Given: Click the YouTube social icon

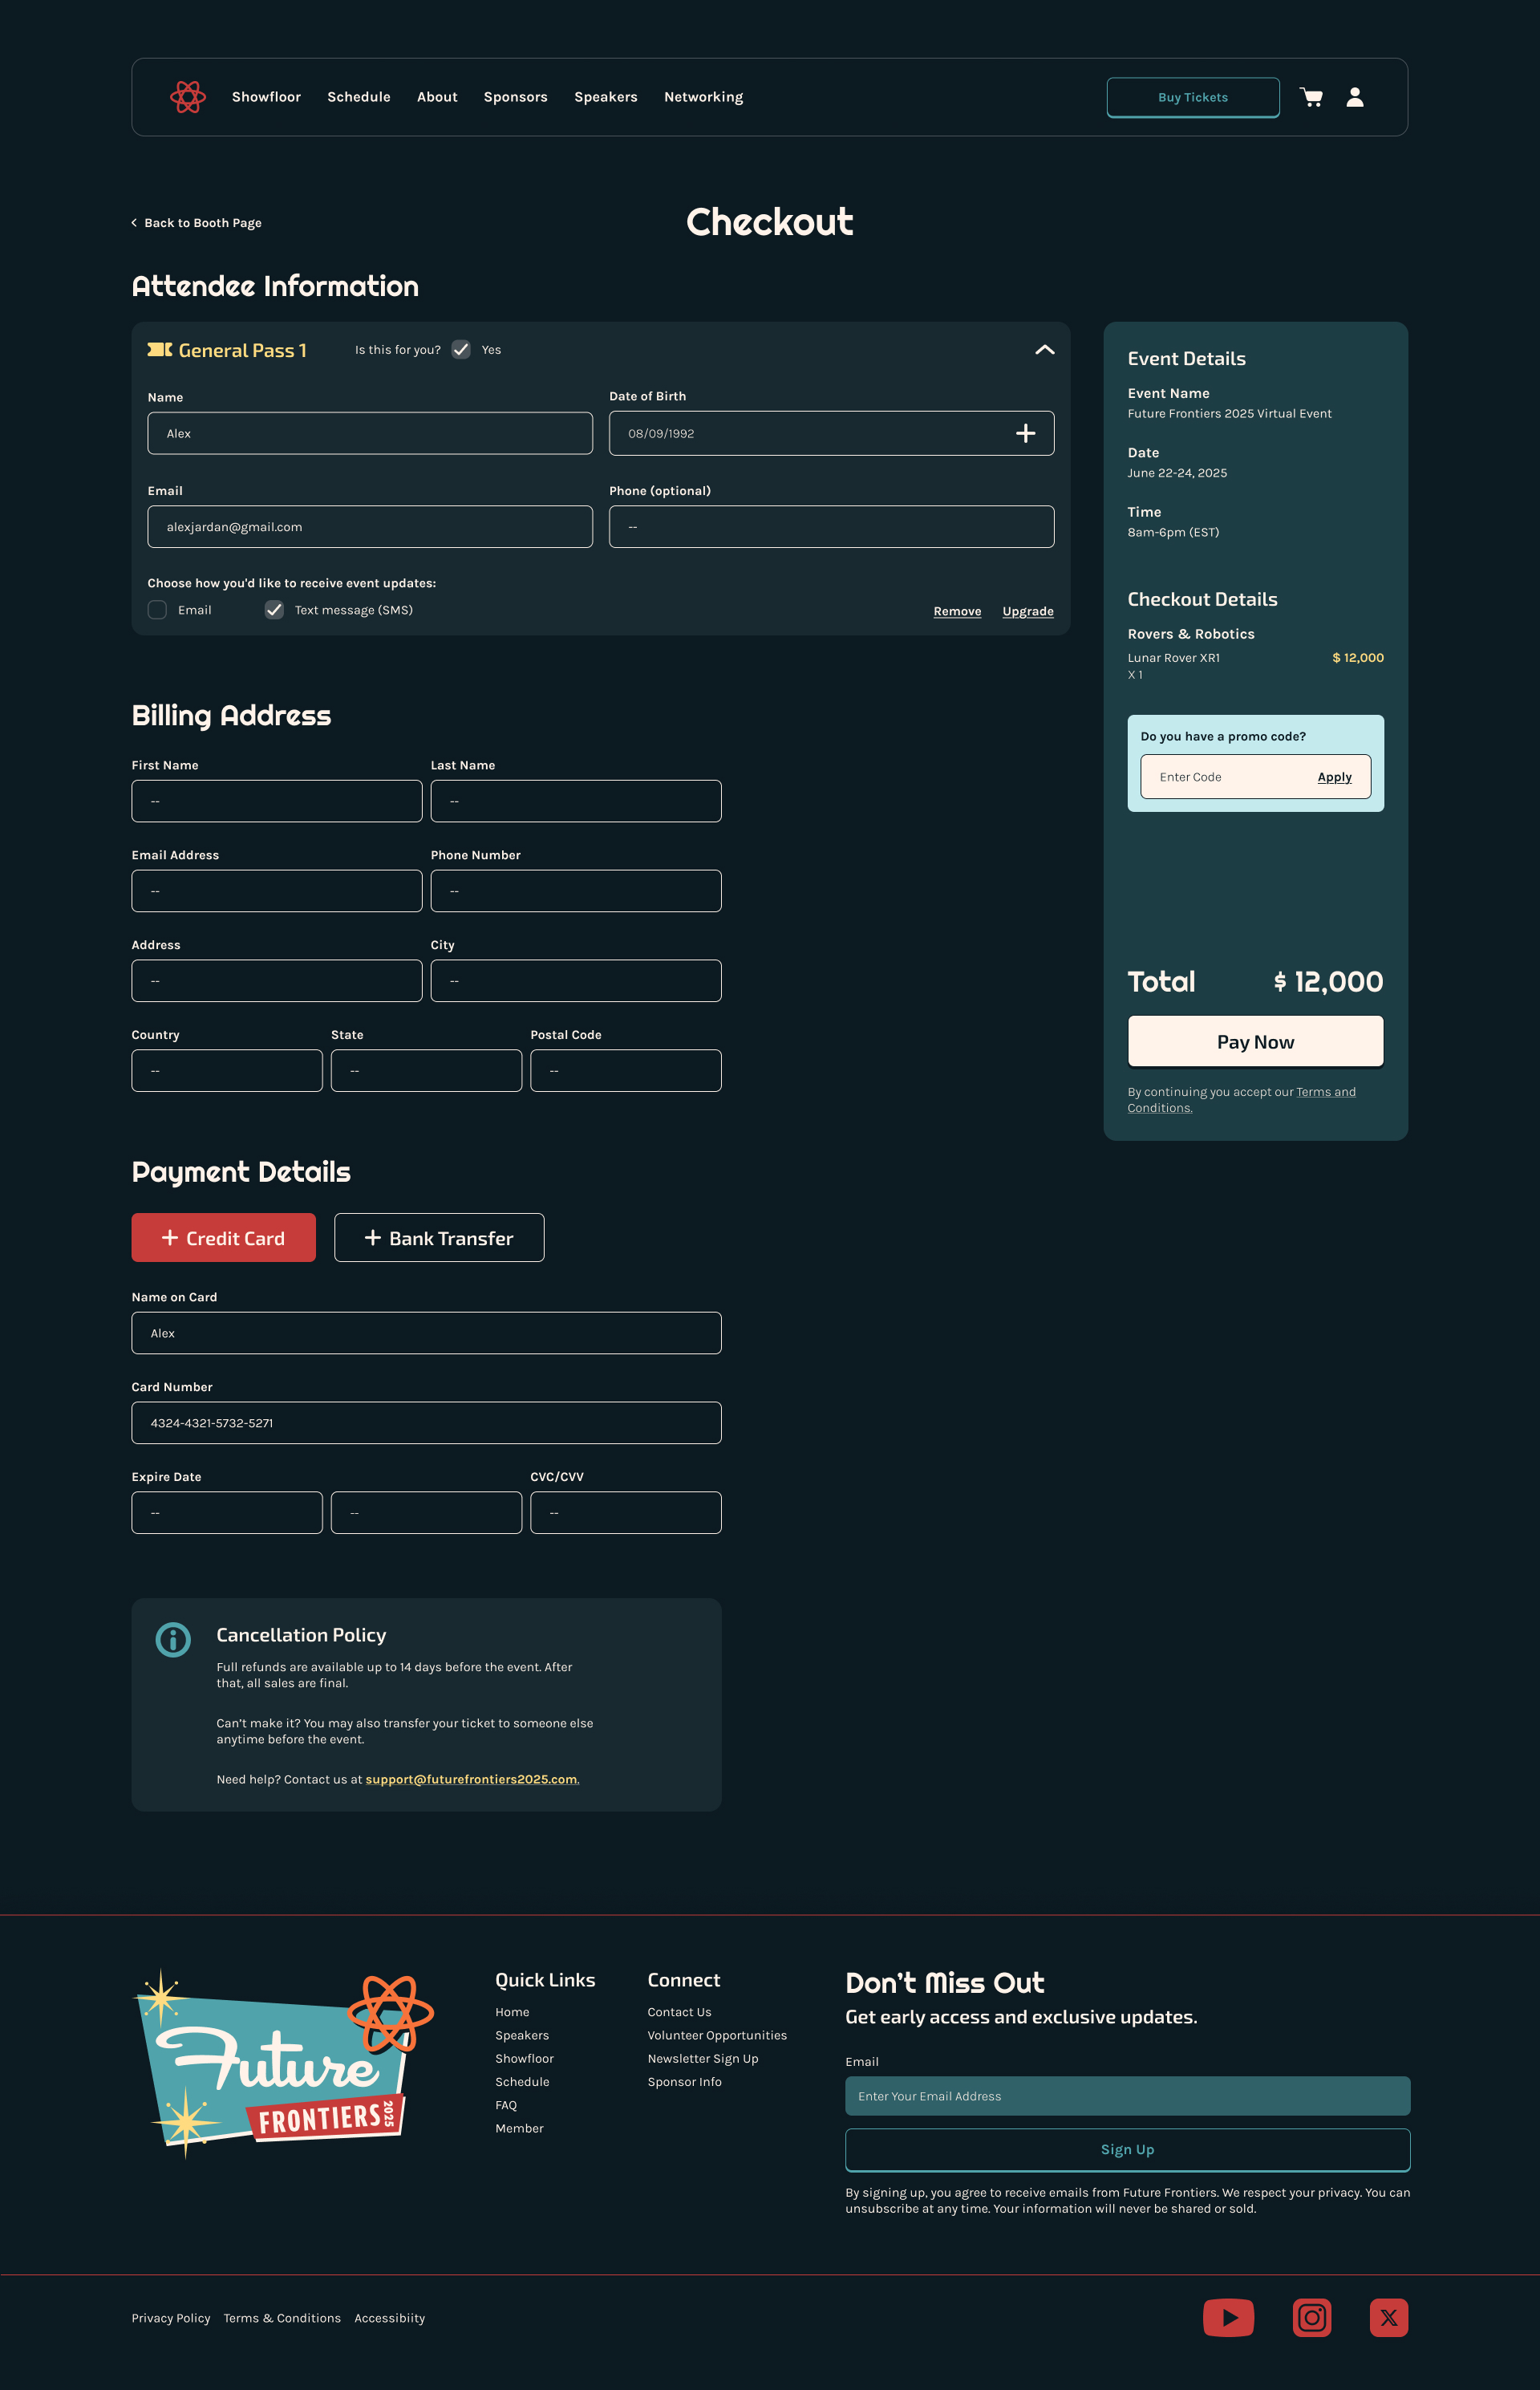Looking at the screenshot, I should pyautogui.click(x=1228, y=2317).
